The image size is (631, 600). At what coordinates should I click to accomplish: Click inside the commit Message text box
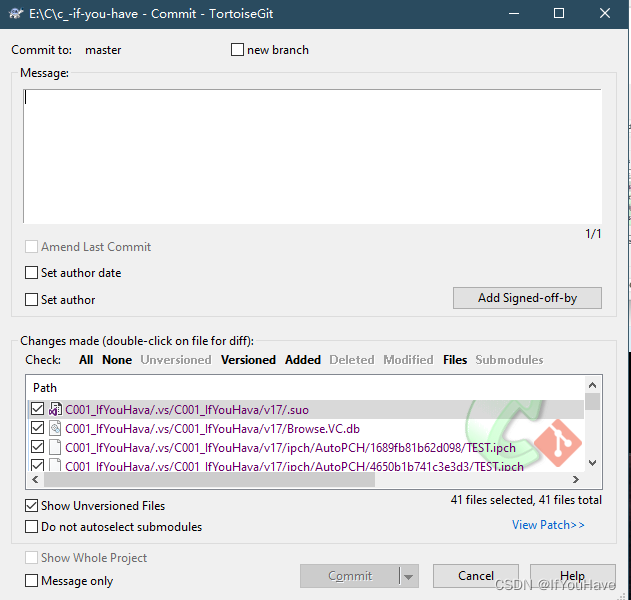(313, 156)
